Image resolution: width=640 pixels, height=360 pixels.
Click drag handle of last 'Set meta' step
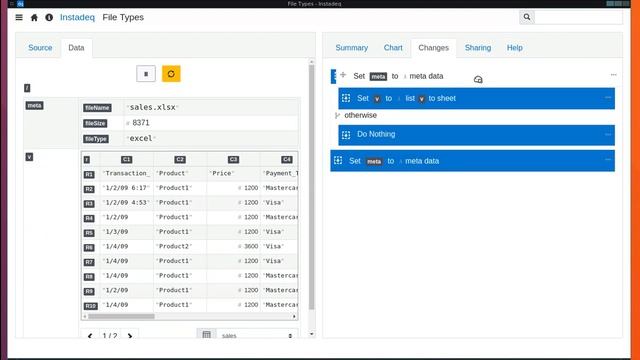point(338,160)
